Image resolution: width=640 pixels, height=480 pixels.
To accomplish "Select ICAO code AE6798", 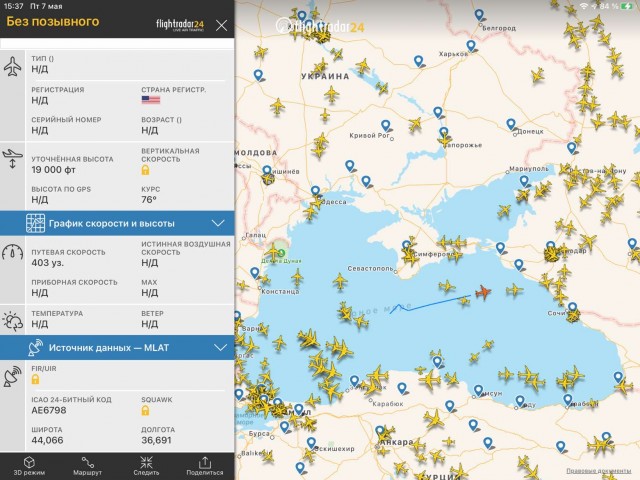I will 49,410.
